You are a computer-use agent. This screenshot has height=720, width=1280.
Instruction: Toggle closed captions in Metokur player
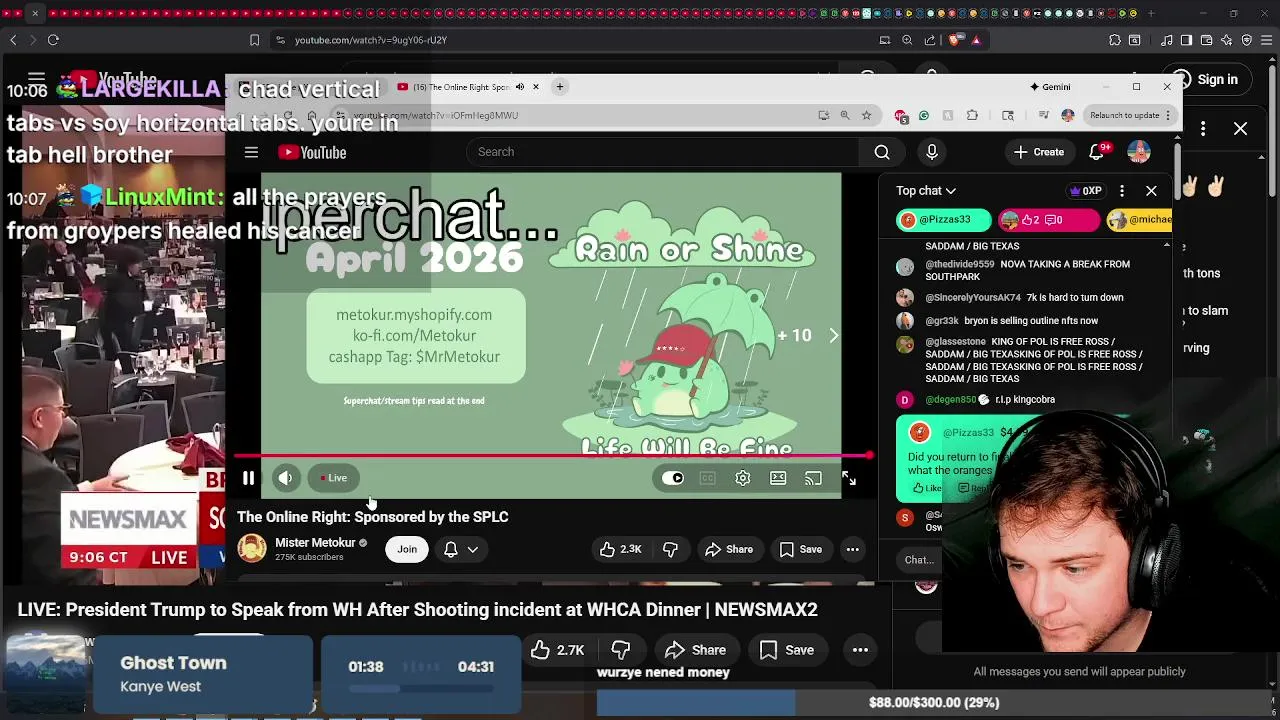[708, 478]
